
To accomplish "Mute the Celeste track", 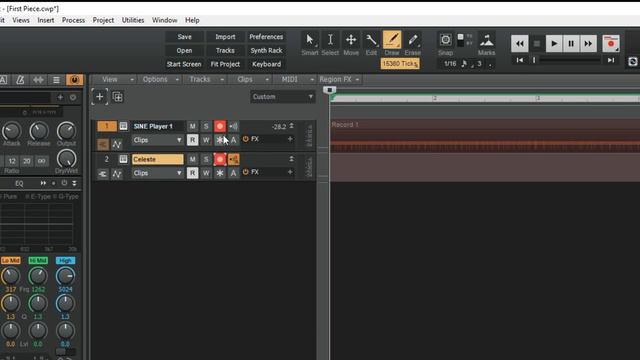I will click(192, 159).
